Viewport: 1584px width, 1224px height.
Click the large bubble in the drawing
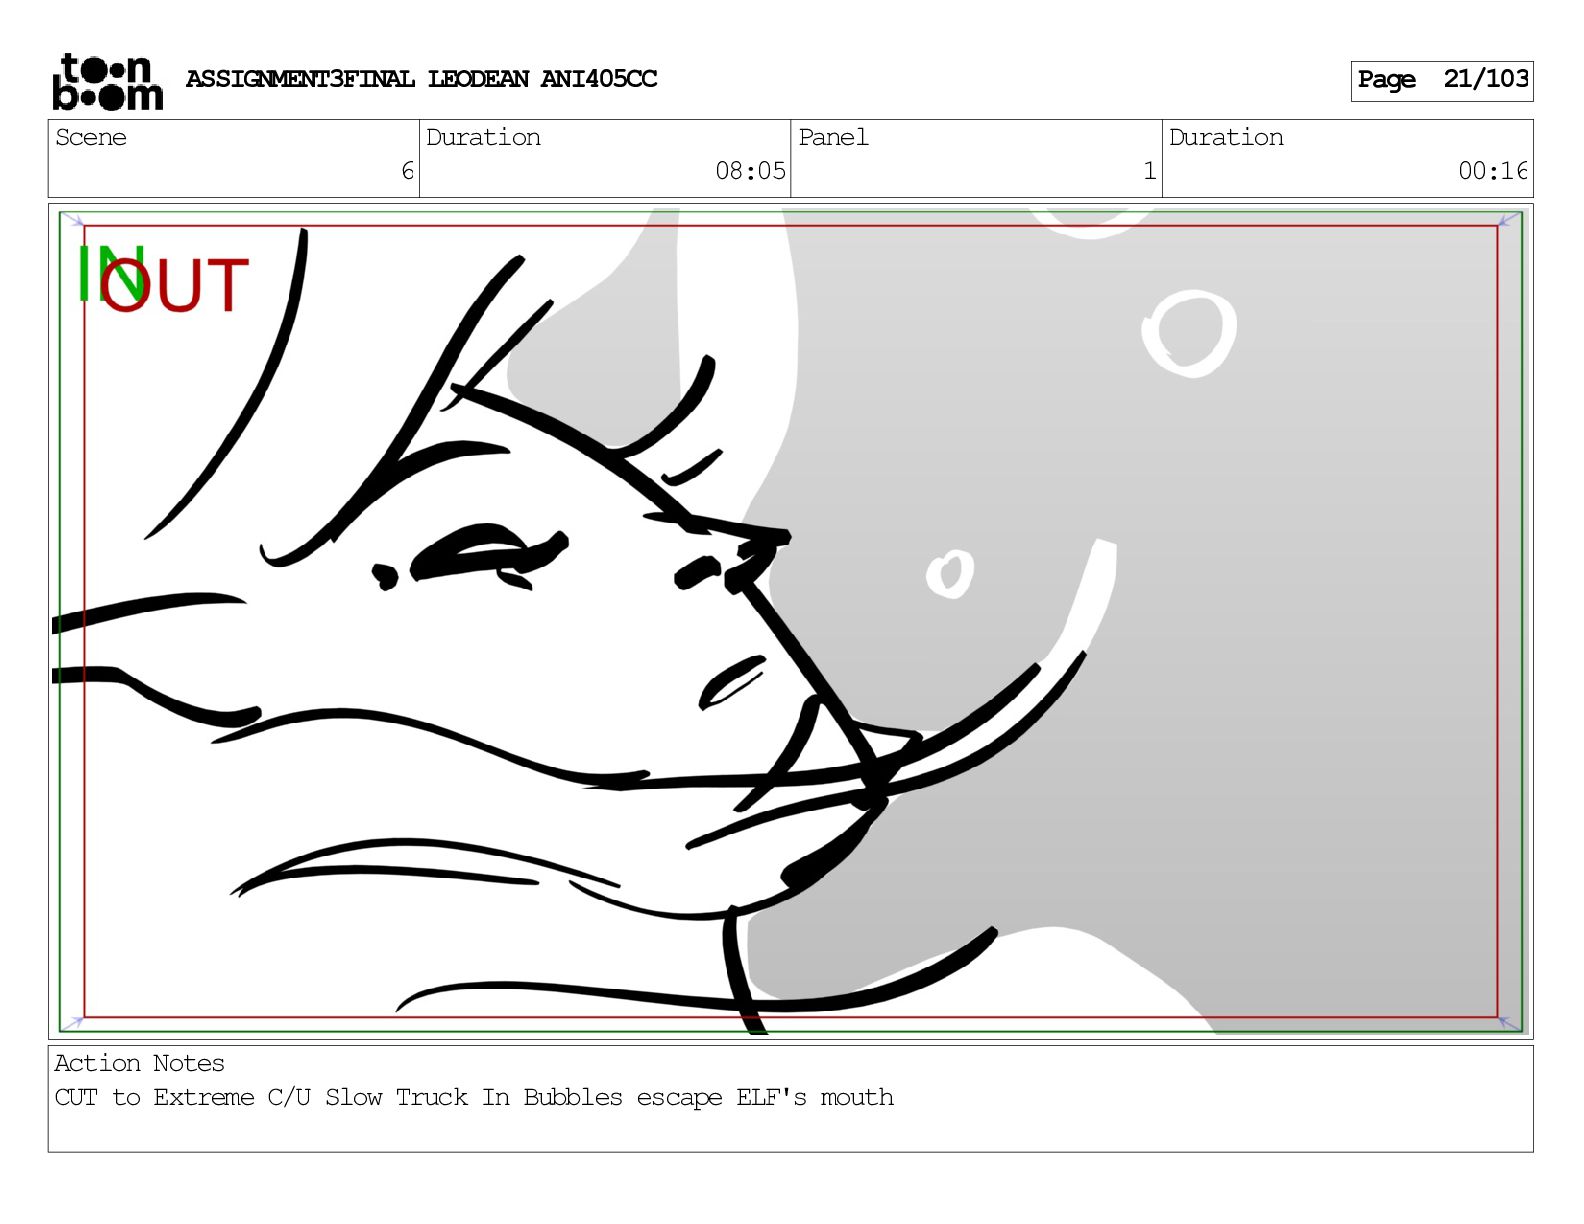[1189, 333]
